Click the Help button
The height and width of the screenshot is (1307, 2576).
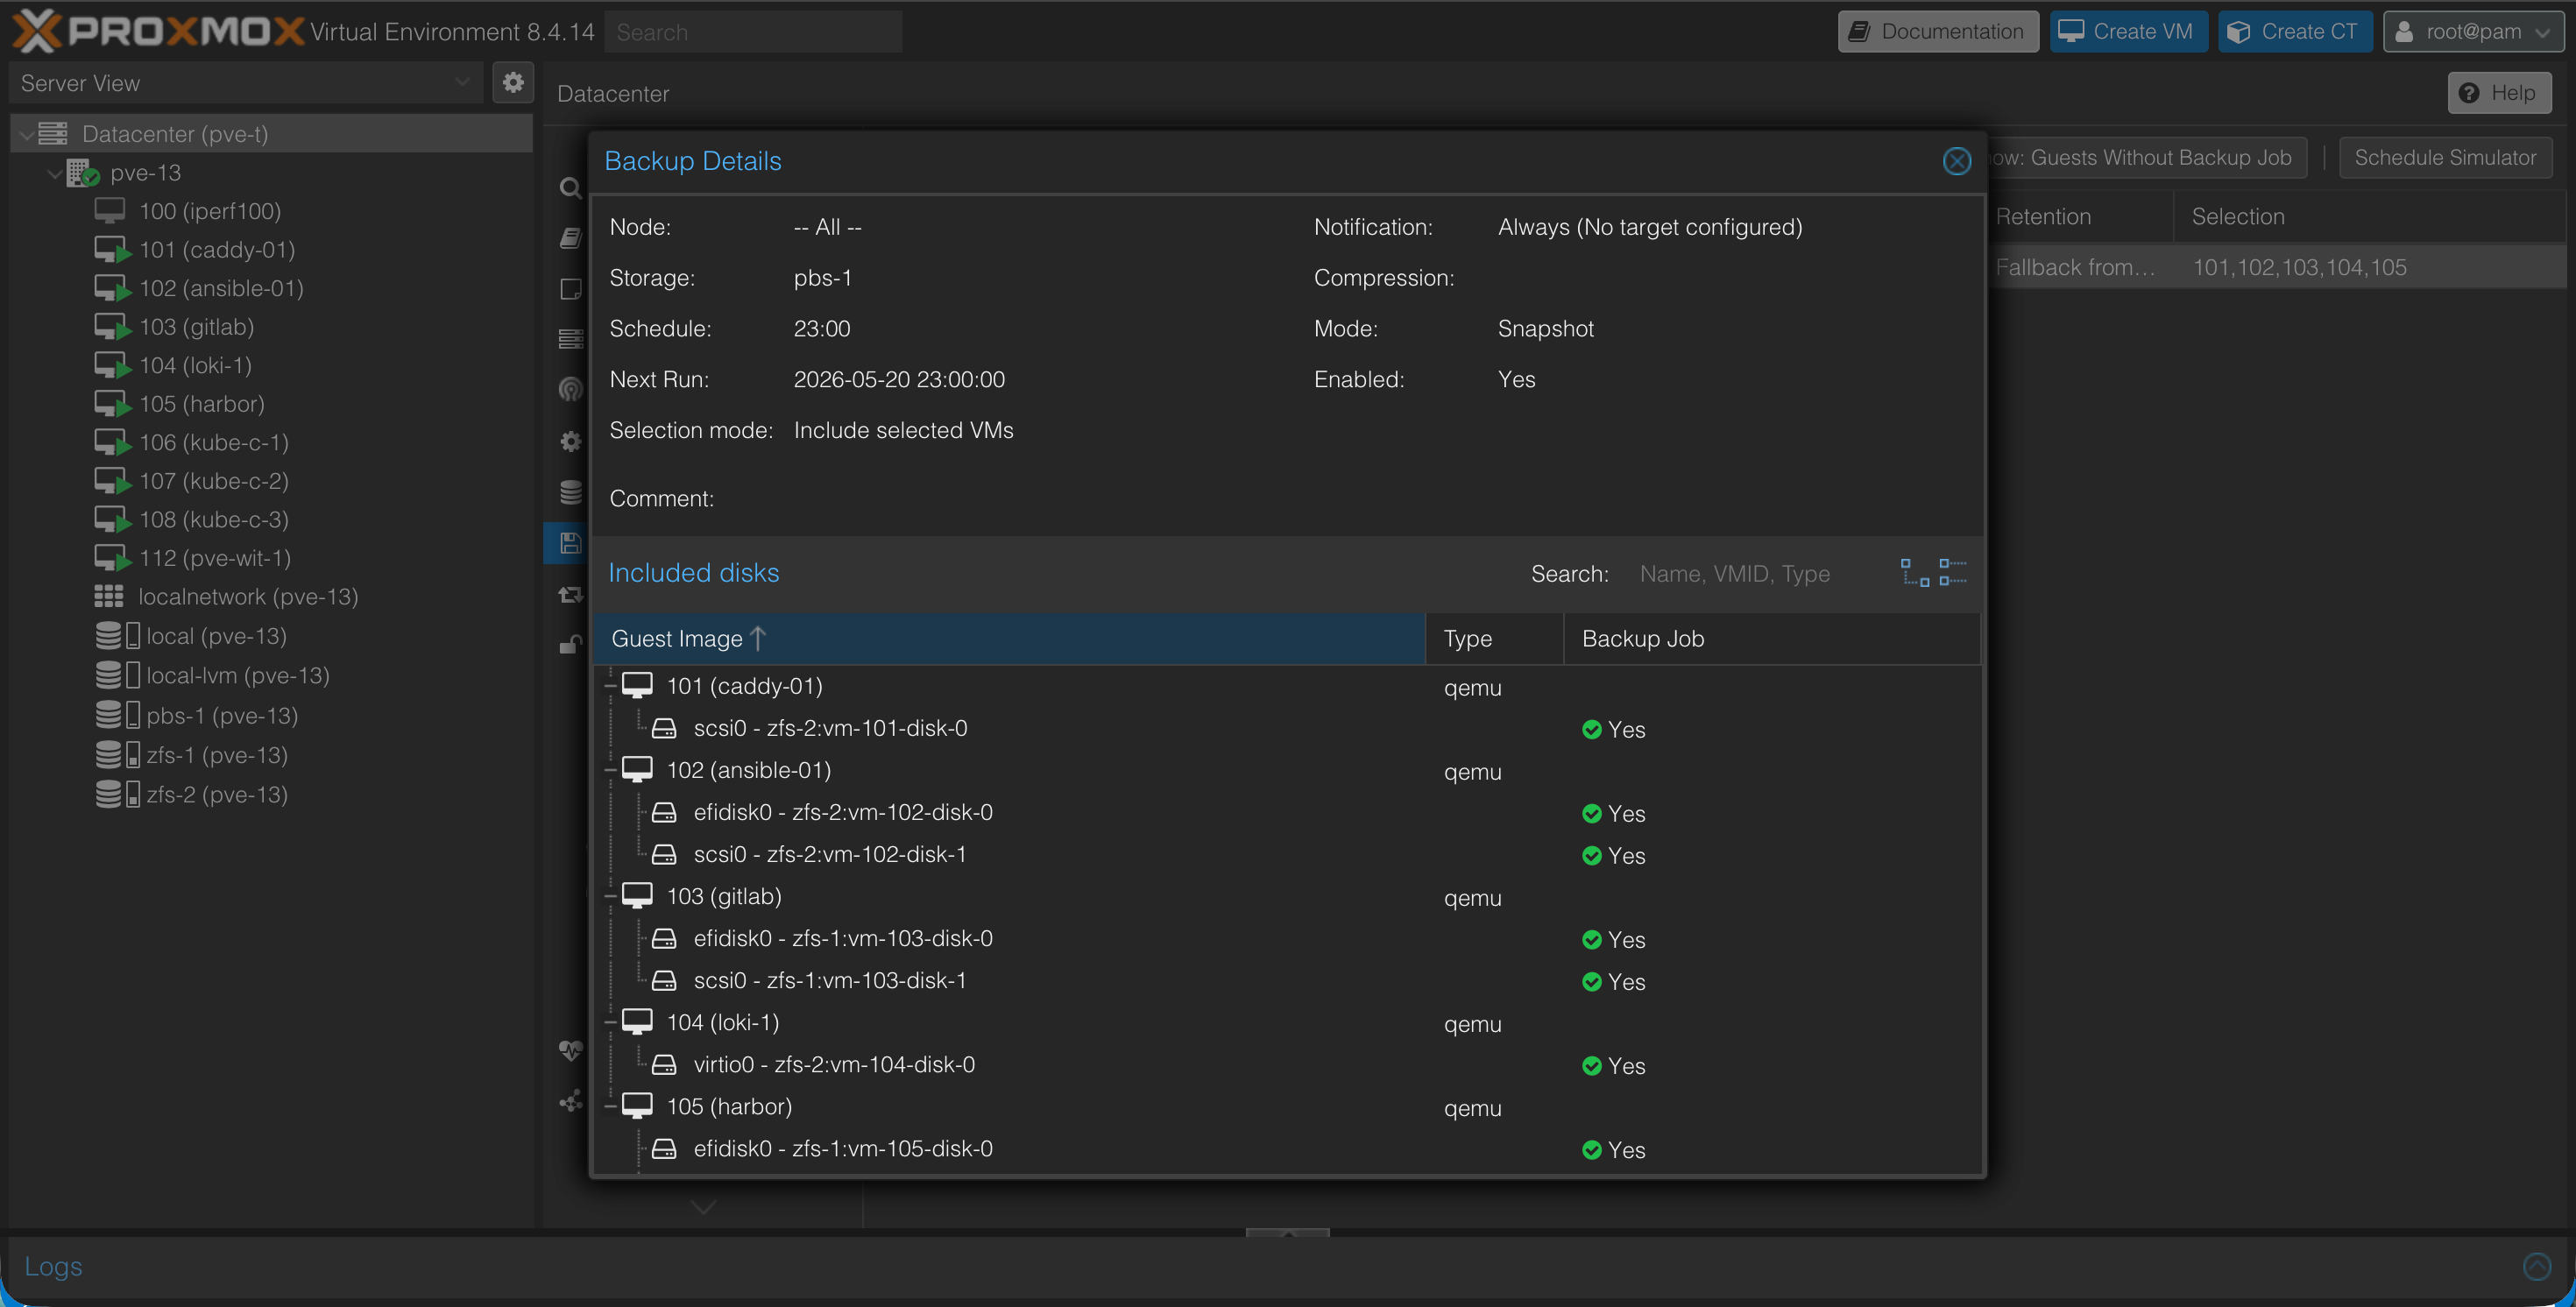coord(2499,92)
